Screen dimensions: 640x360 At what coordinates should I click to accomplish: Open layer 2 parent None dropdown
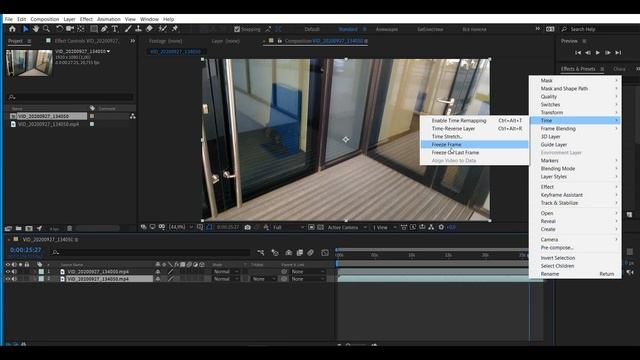click(308, 279)
